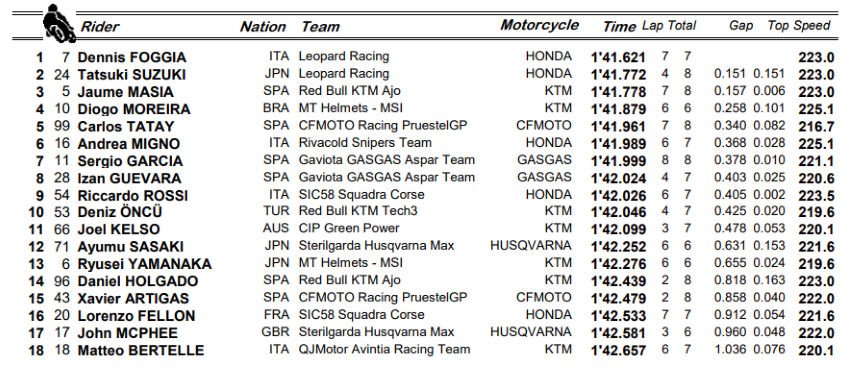
Task: Click the Time column header
Action: click(619, 27)
